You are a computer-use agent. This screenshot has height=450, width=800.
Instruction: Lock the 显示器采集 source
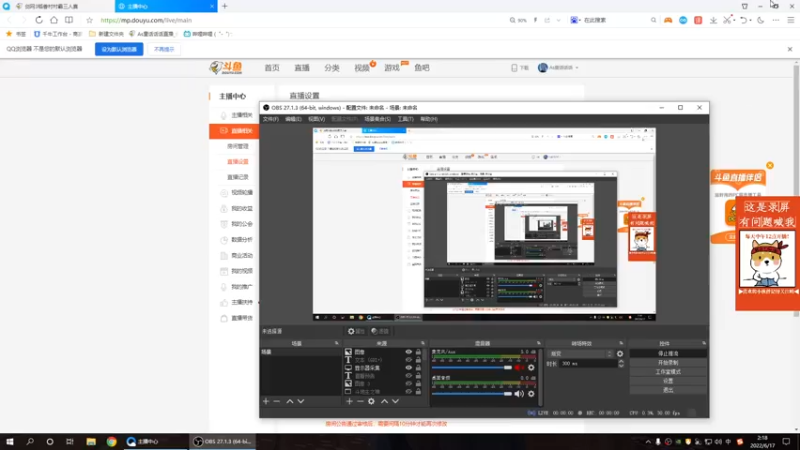point(418,368)
